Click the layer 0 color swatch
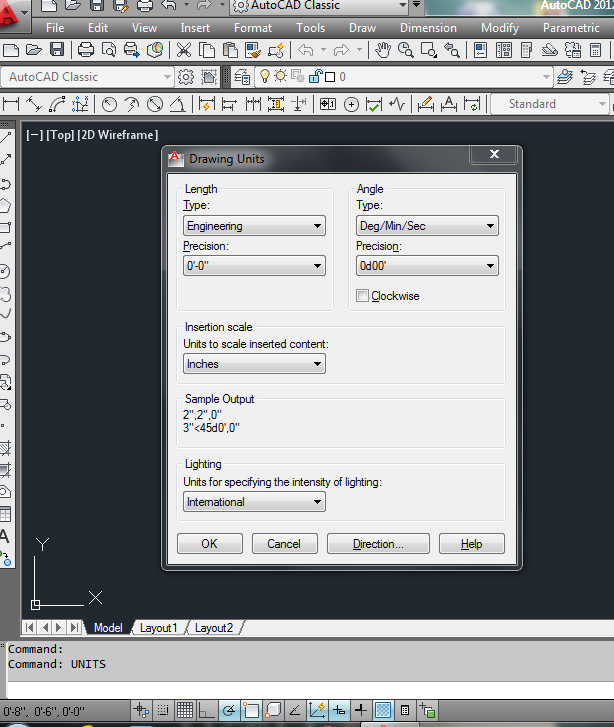The height and width of the screenshot is (727, 614). tap(330, 77)
